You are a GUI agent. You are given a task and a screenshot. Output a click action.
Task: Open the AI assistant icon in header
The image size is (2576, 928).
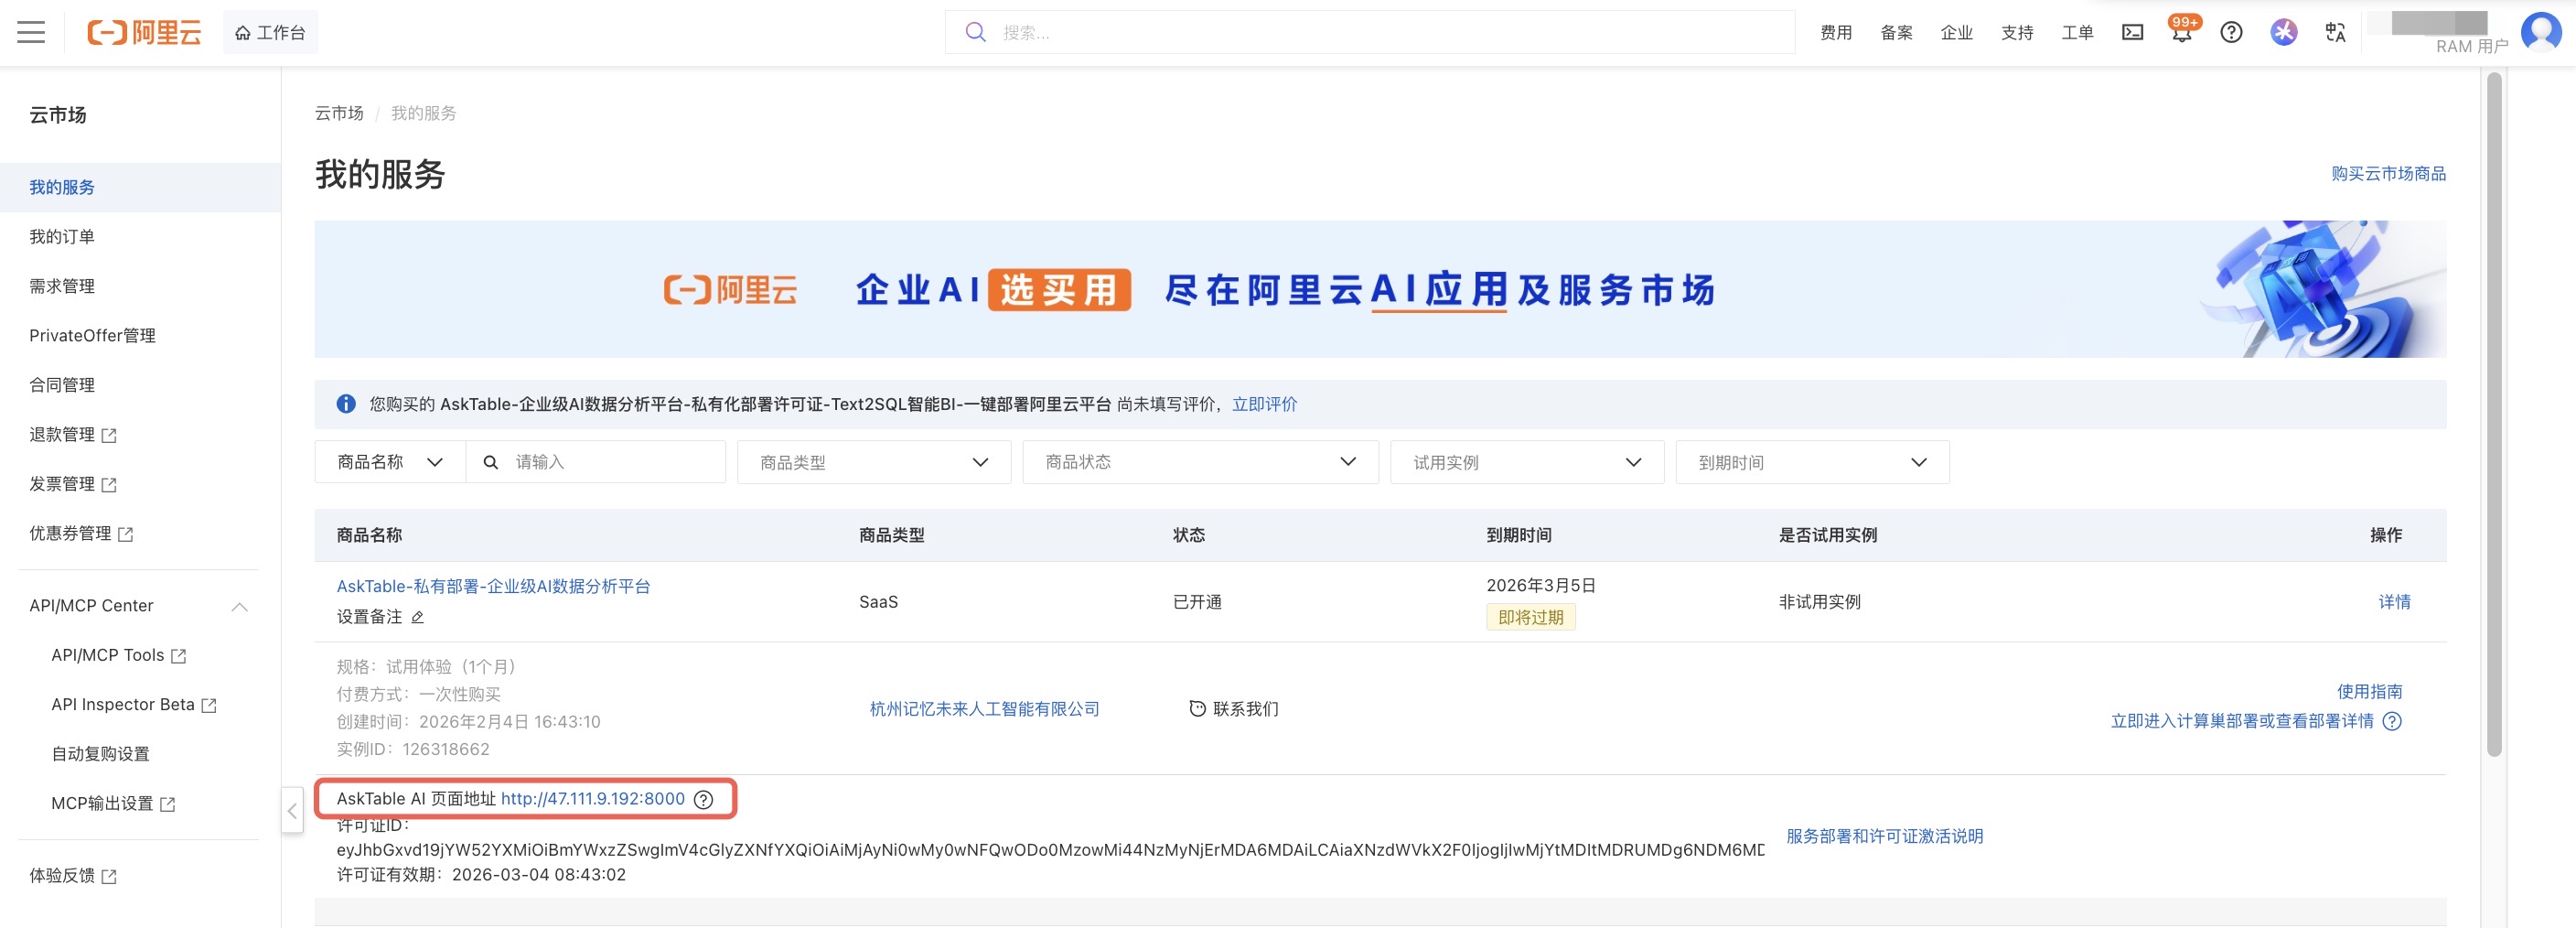[2283, 32]
